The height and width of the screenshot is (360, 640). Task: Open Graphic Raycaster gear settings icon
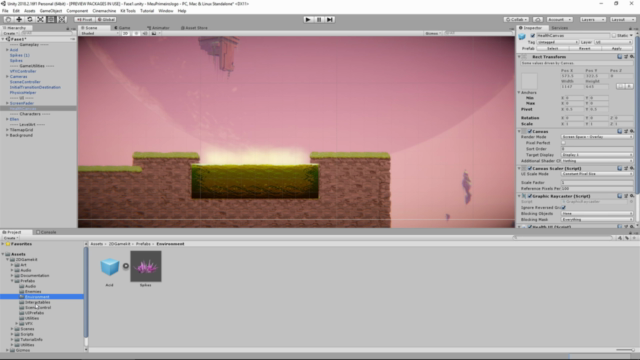(632, 196)
